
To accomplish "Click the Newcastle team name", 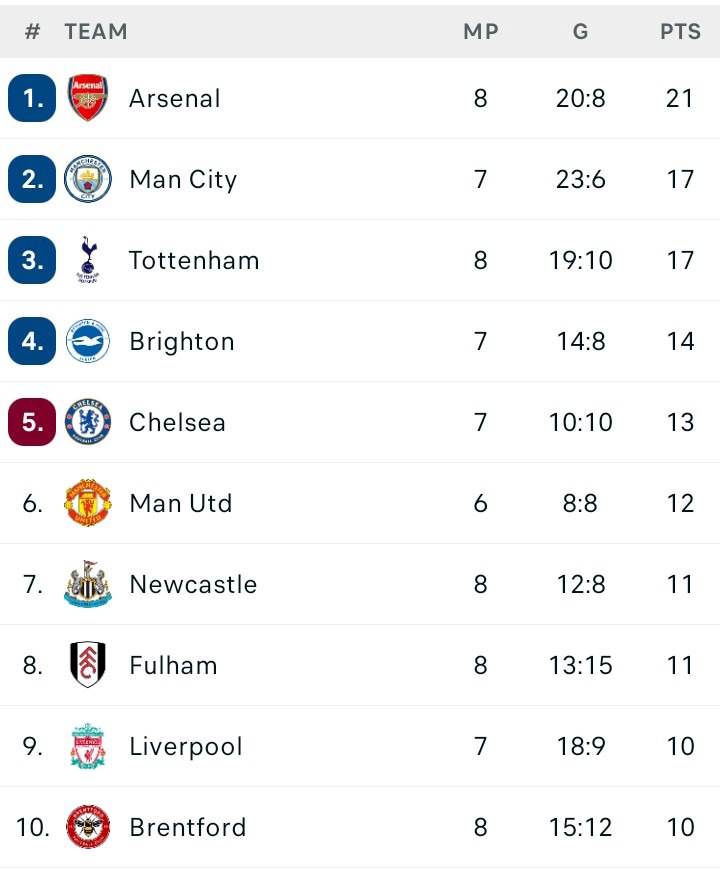I will 193,584.
